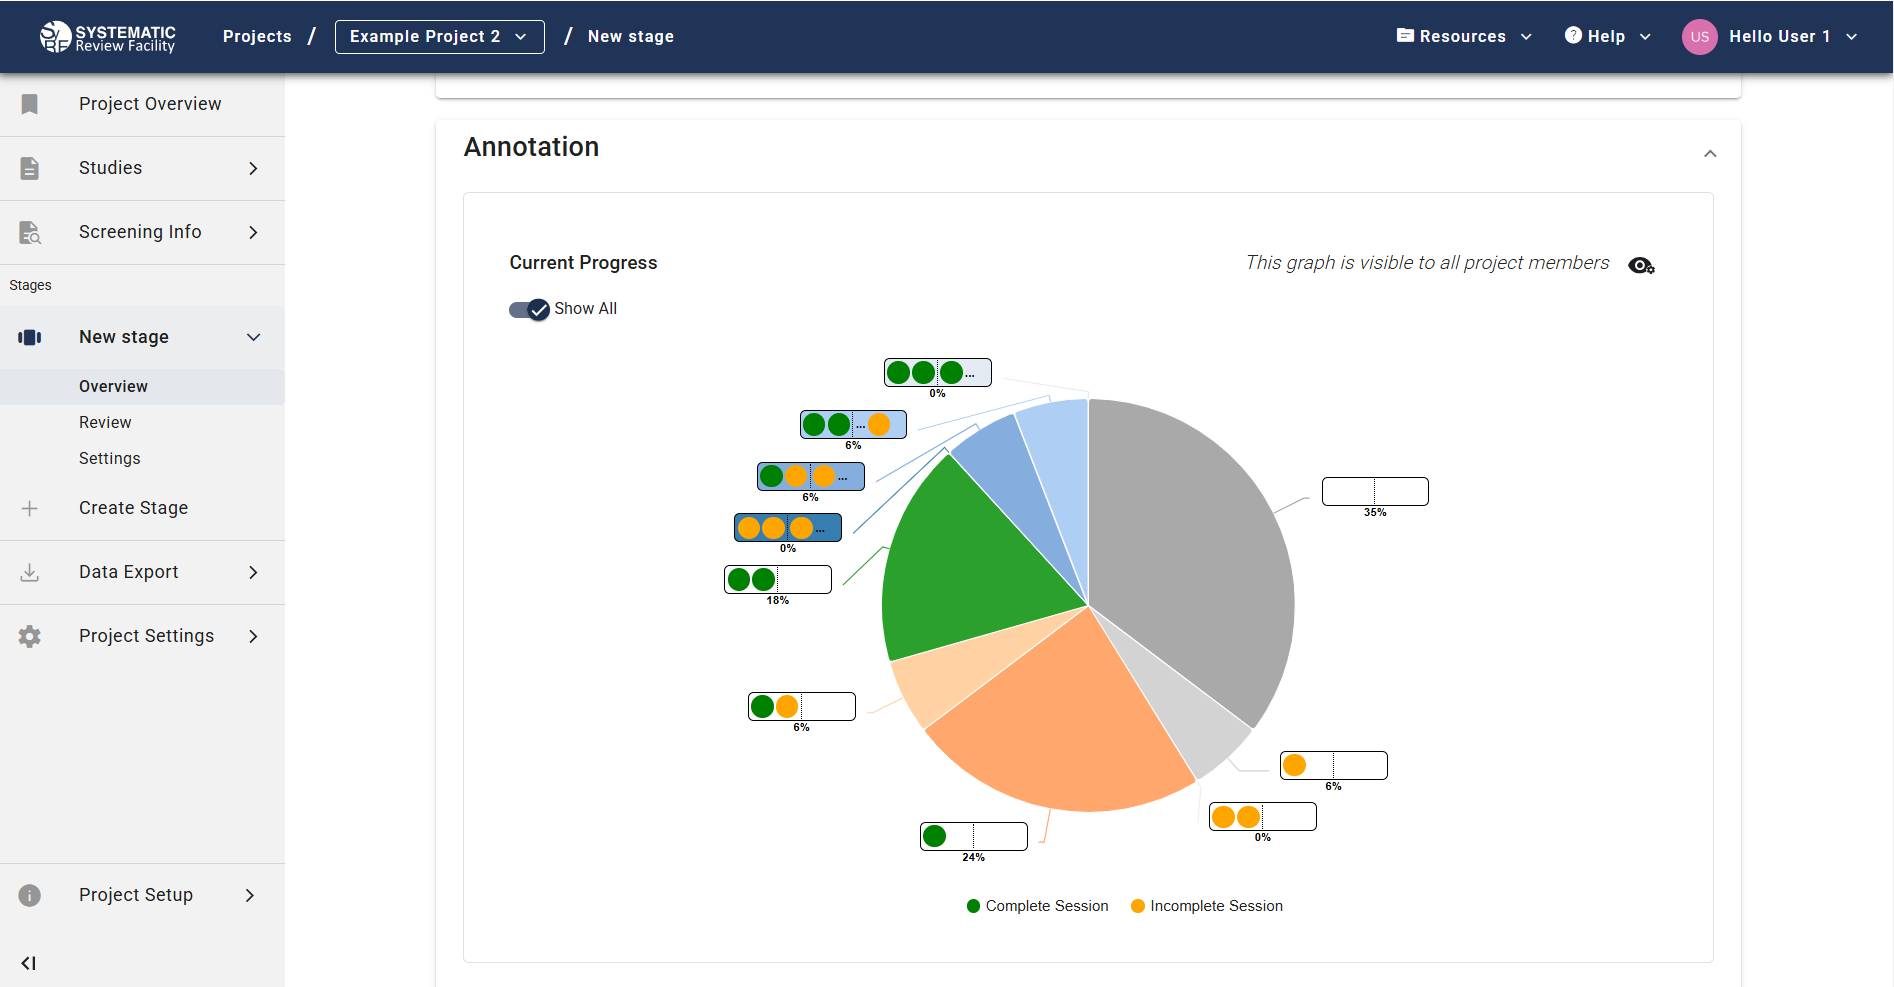Open the Hello User 1 account menu
This screenshot has width=1894, height=987.
[x=1780, y=36]
